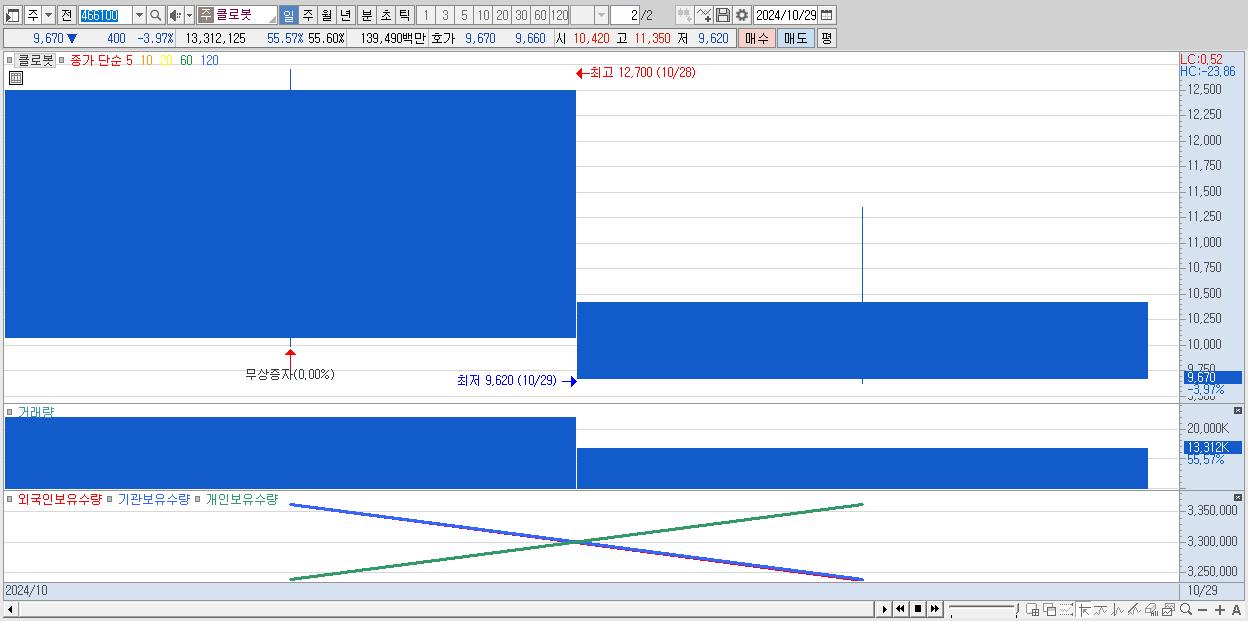Click the trend line drawing icon
The image size is (1248, 621).
pos(1101,610)
